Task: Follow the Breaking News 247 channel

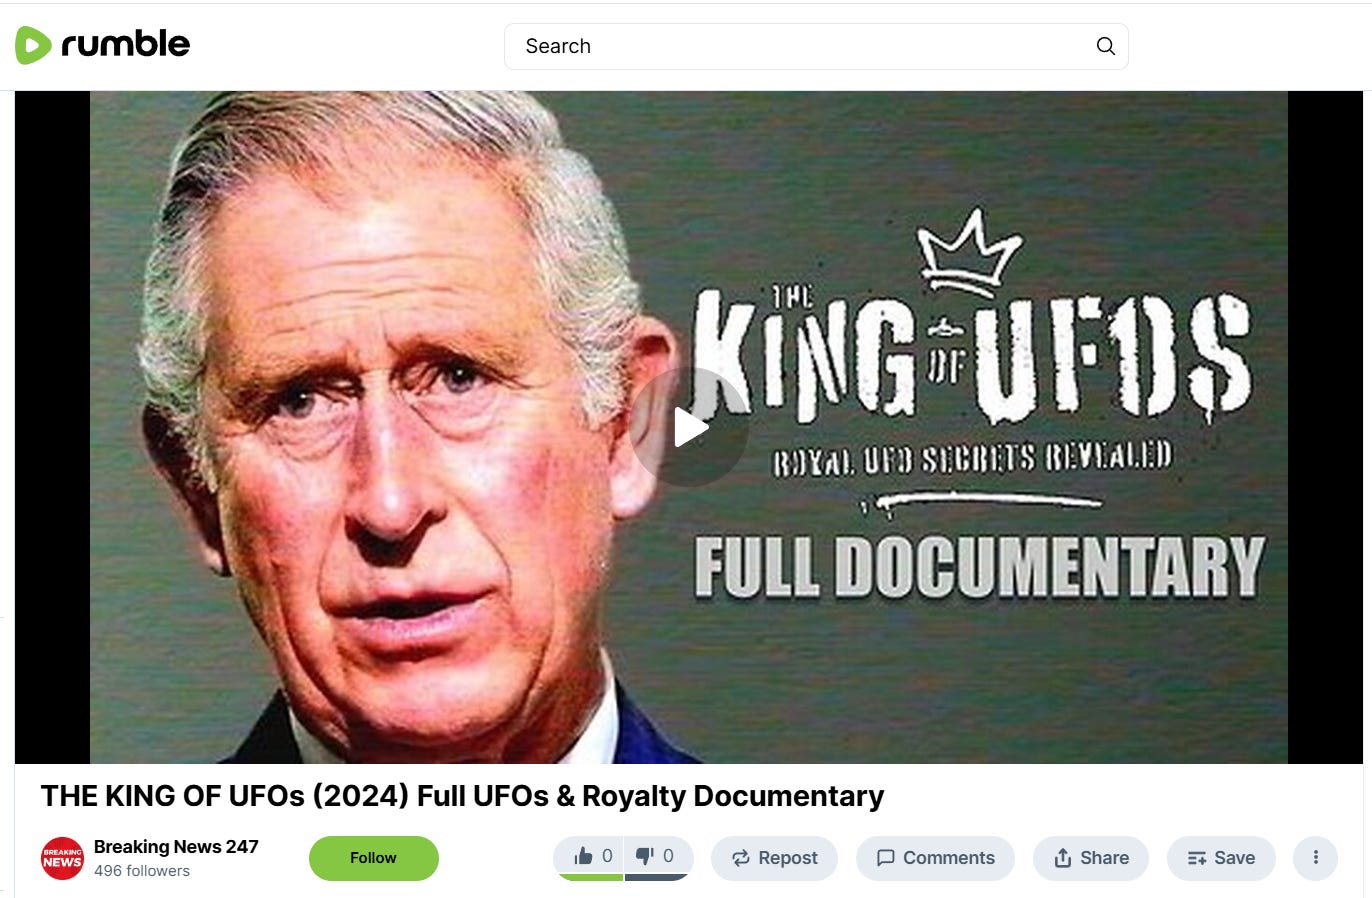Action: [x=373, y=858]
